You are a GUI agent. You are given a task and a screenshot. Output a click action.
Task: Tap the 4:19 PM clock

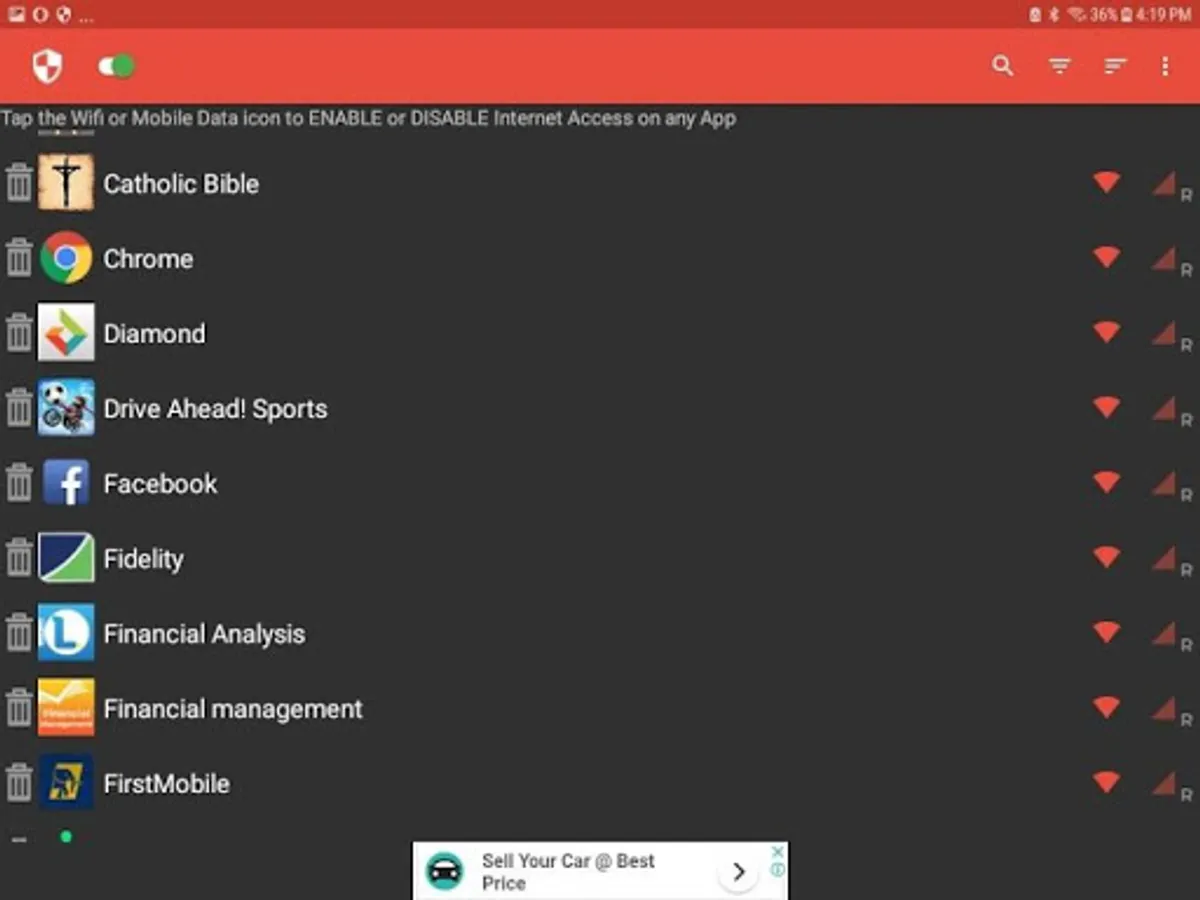[x=1163, y=15]
